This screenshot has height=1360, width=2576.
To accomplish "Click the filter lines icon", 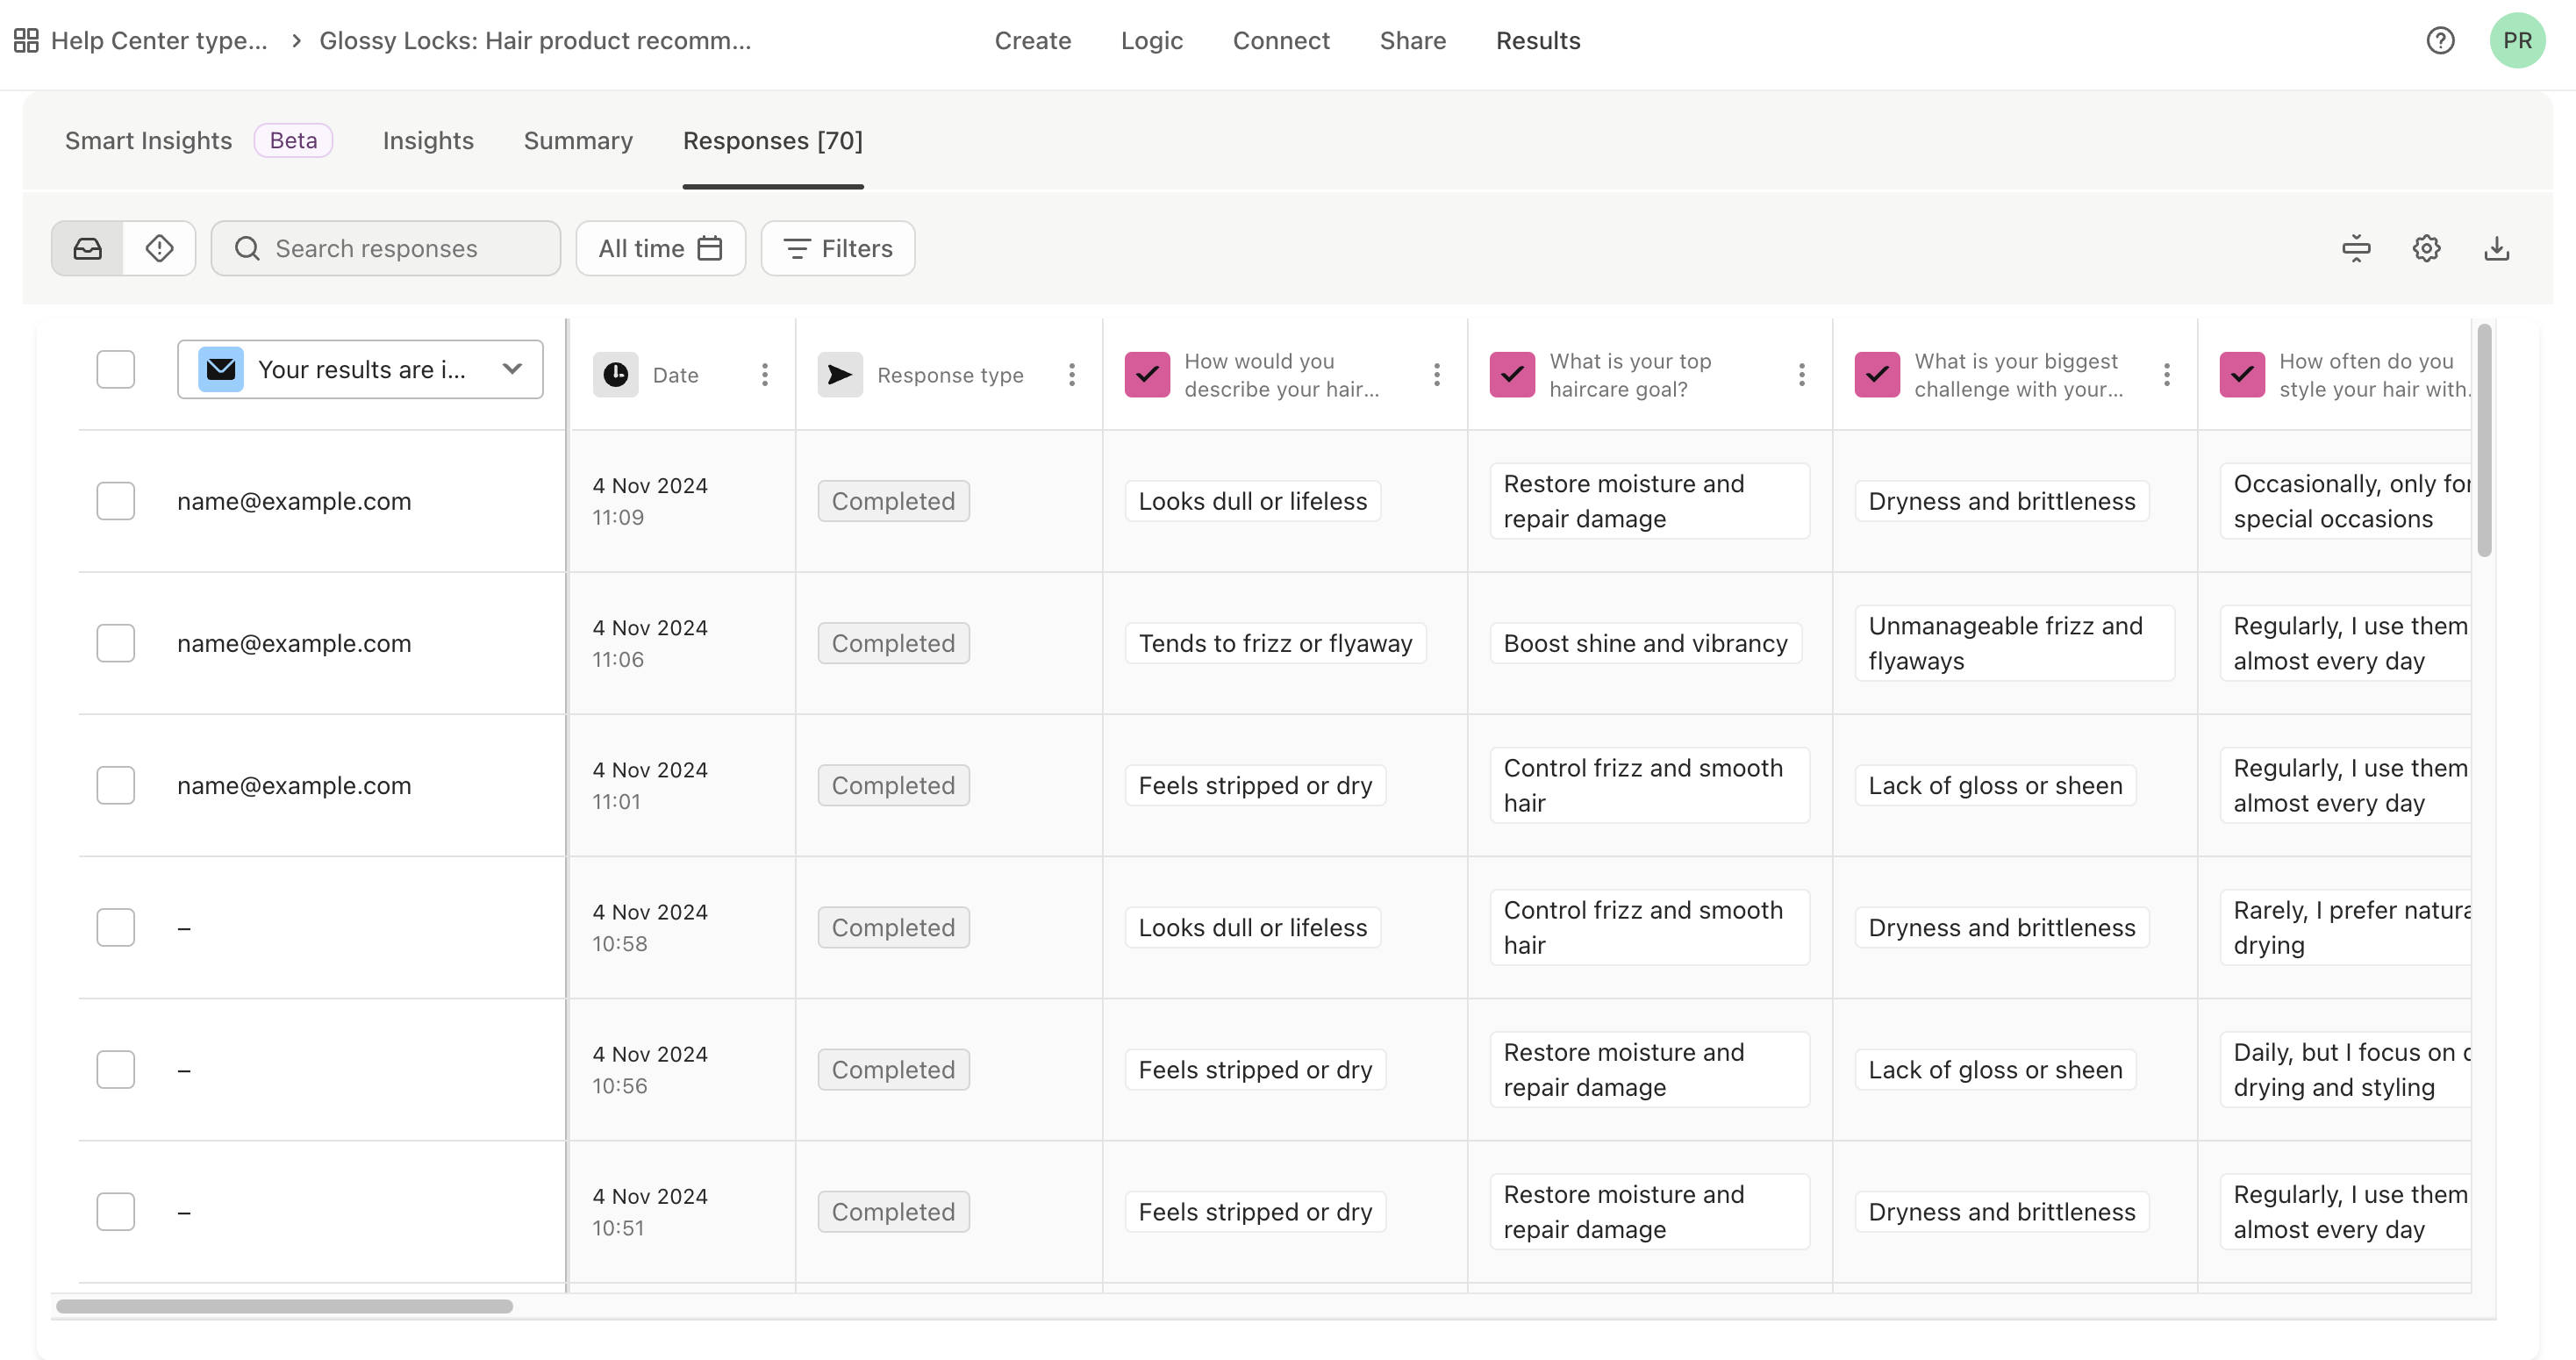I will (796, 248).
